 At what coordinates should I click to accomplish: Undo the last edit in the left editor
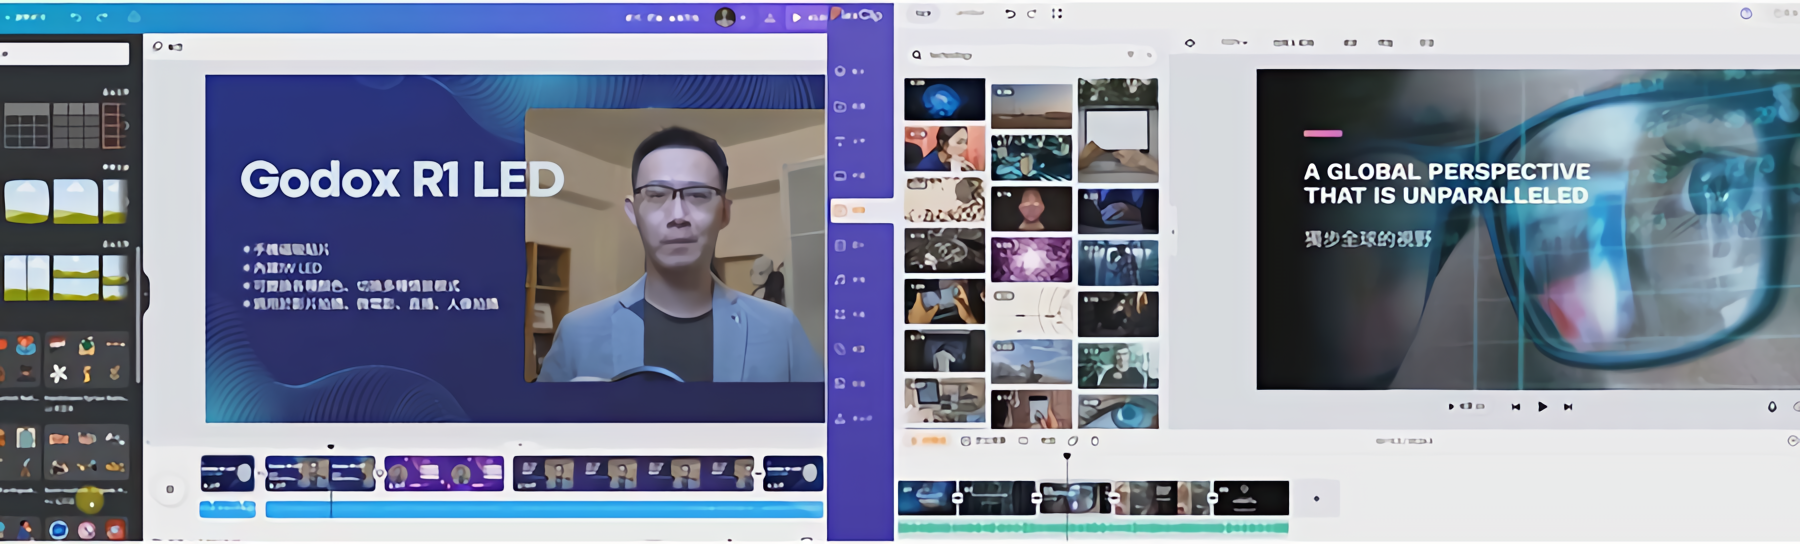tap(76, 17)
